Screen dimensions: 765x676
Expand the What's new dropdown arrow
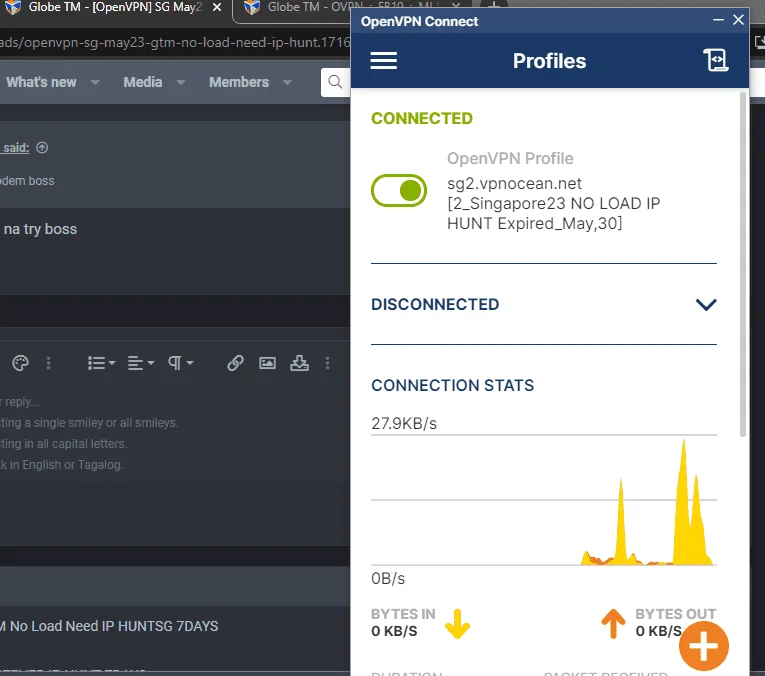coord(95,82)
